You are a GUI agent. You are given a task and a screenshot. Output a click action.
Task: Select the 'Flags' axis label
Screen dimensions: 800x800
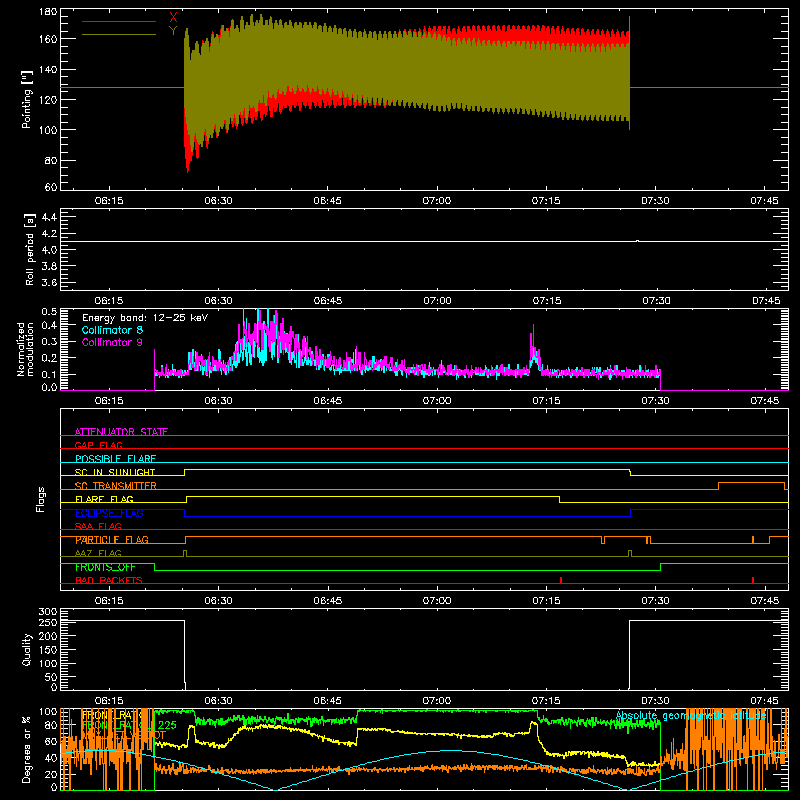pos(40,499)
